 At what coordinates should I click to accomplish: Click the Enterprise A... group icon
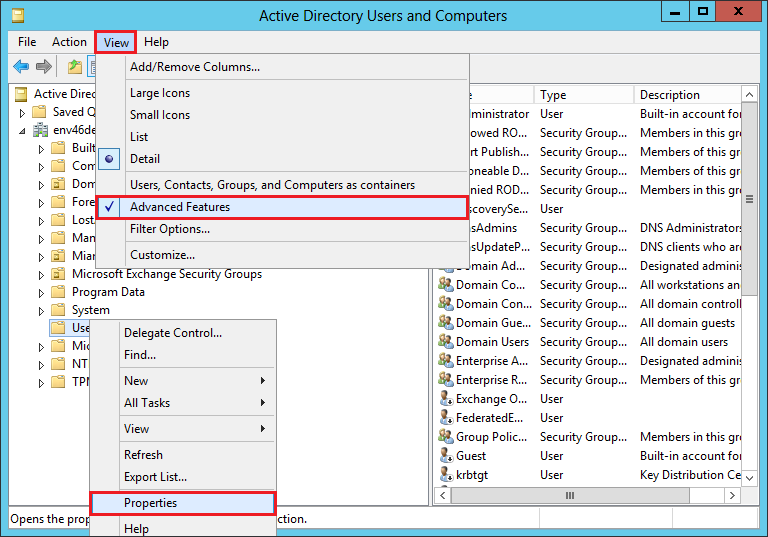(446, 361)
